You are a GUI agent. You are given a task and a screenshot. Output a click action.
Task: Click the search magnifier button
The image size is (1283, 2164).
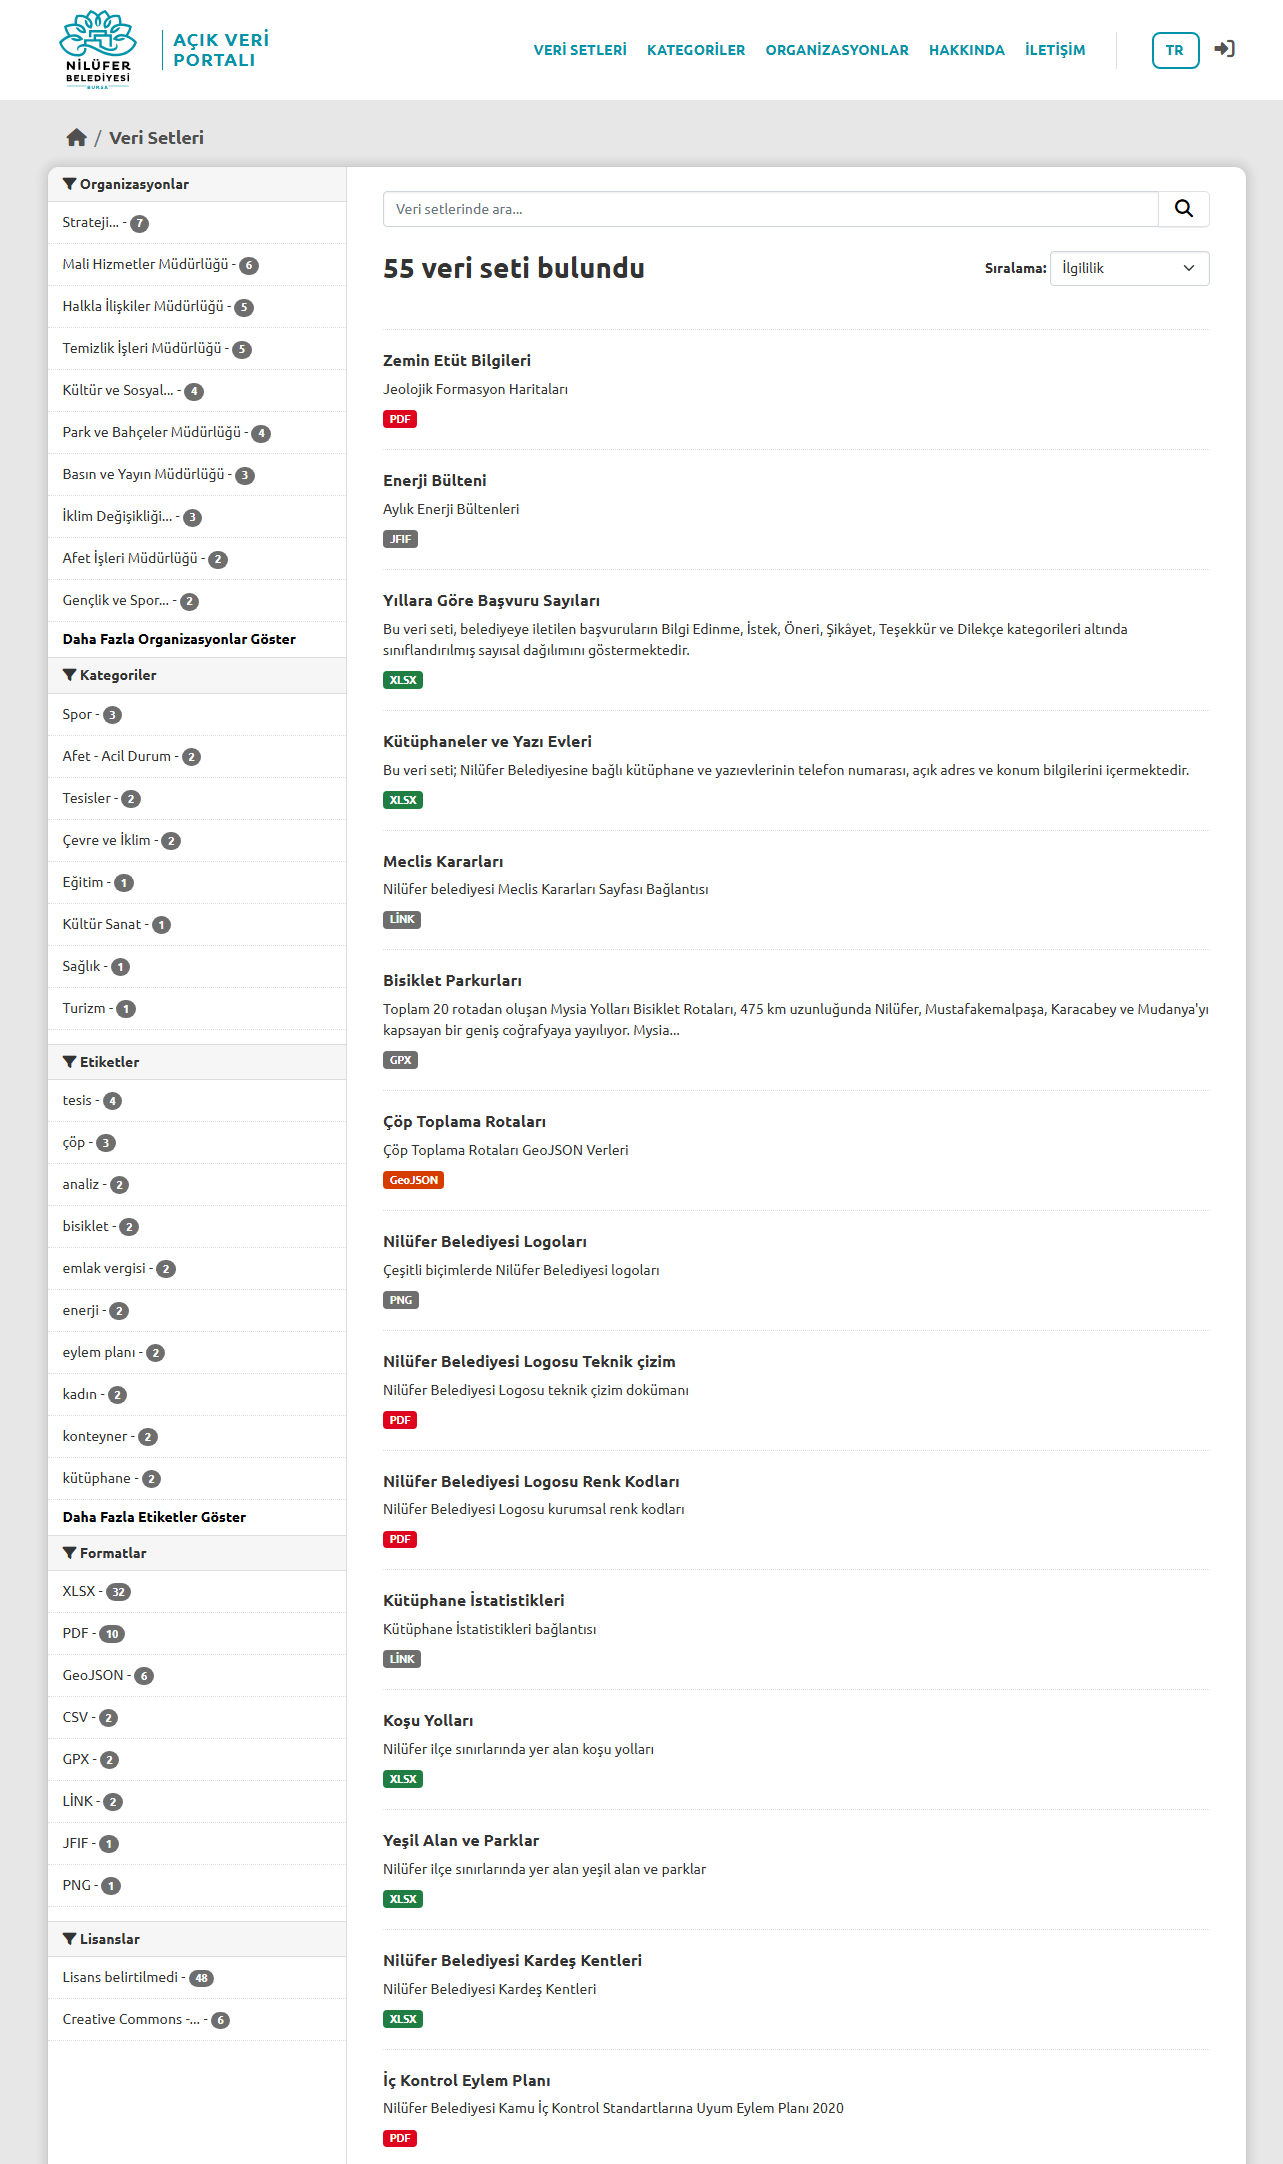pos(1183,209)
